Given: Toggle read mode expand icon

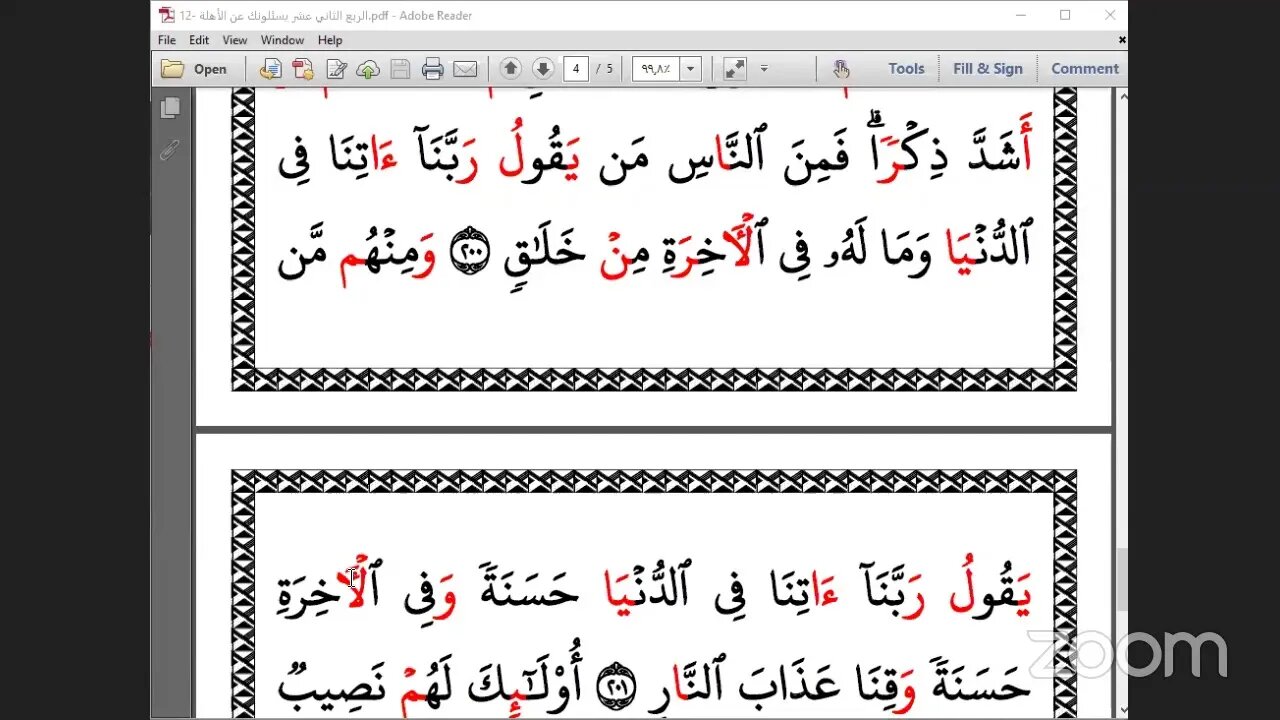Looking at the screenshot, I should tap(735, 69).
